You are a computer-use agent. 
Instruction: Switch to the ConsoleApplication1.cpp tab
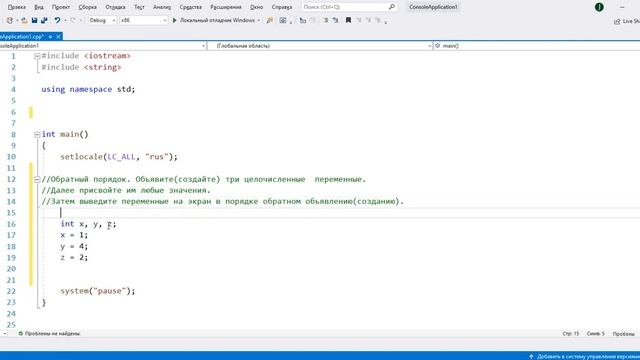(x=22, y=37)
